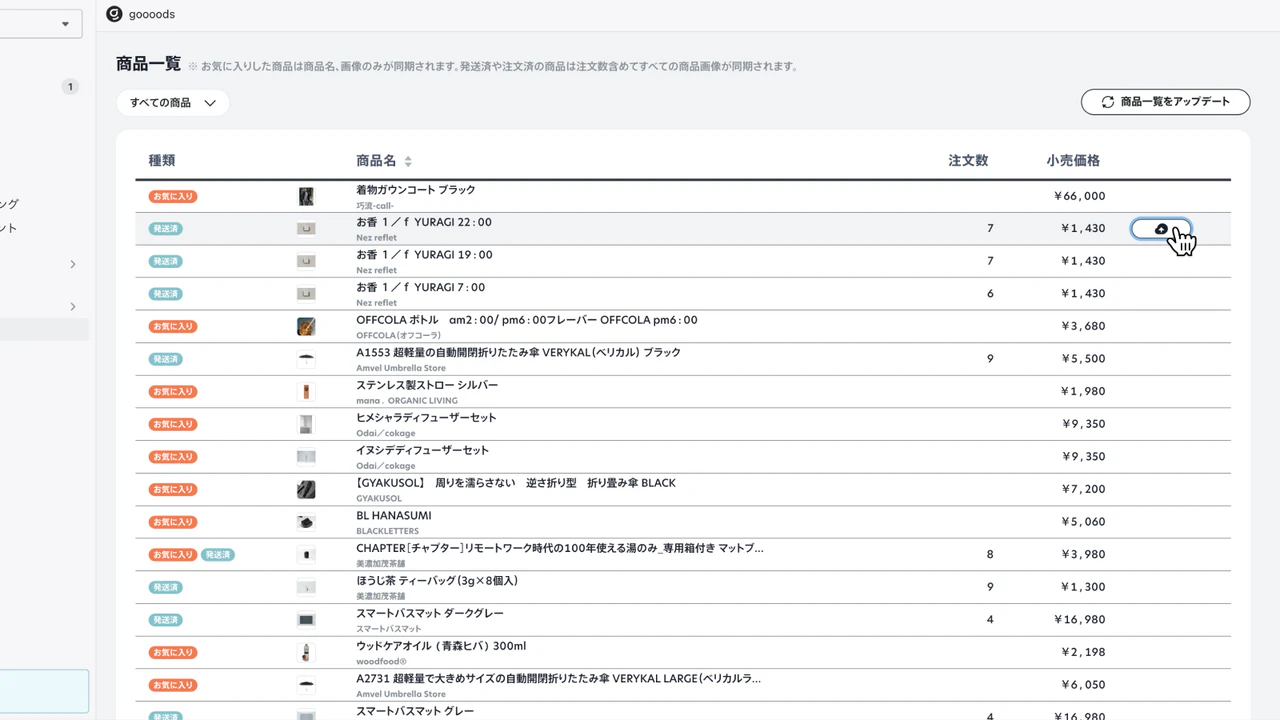Click brand text 巧流-call-
This screenshot has width=1280, height=720.
point(375,206)
